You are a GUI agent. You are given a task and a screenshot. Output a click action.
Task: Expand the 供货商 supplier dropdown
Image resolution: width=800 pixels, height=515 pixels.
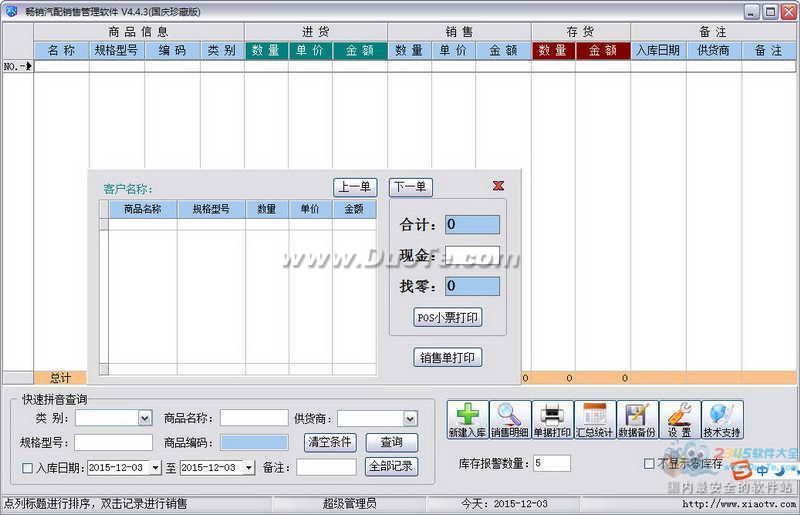pos(410,419)
